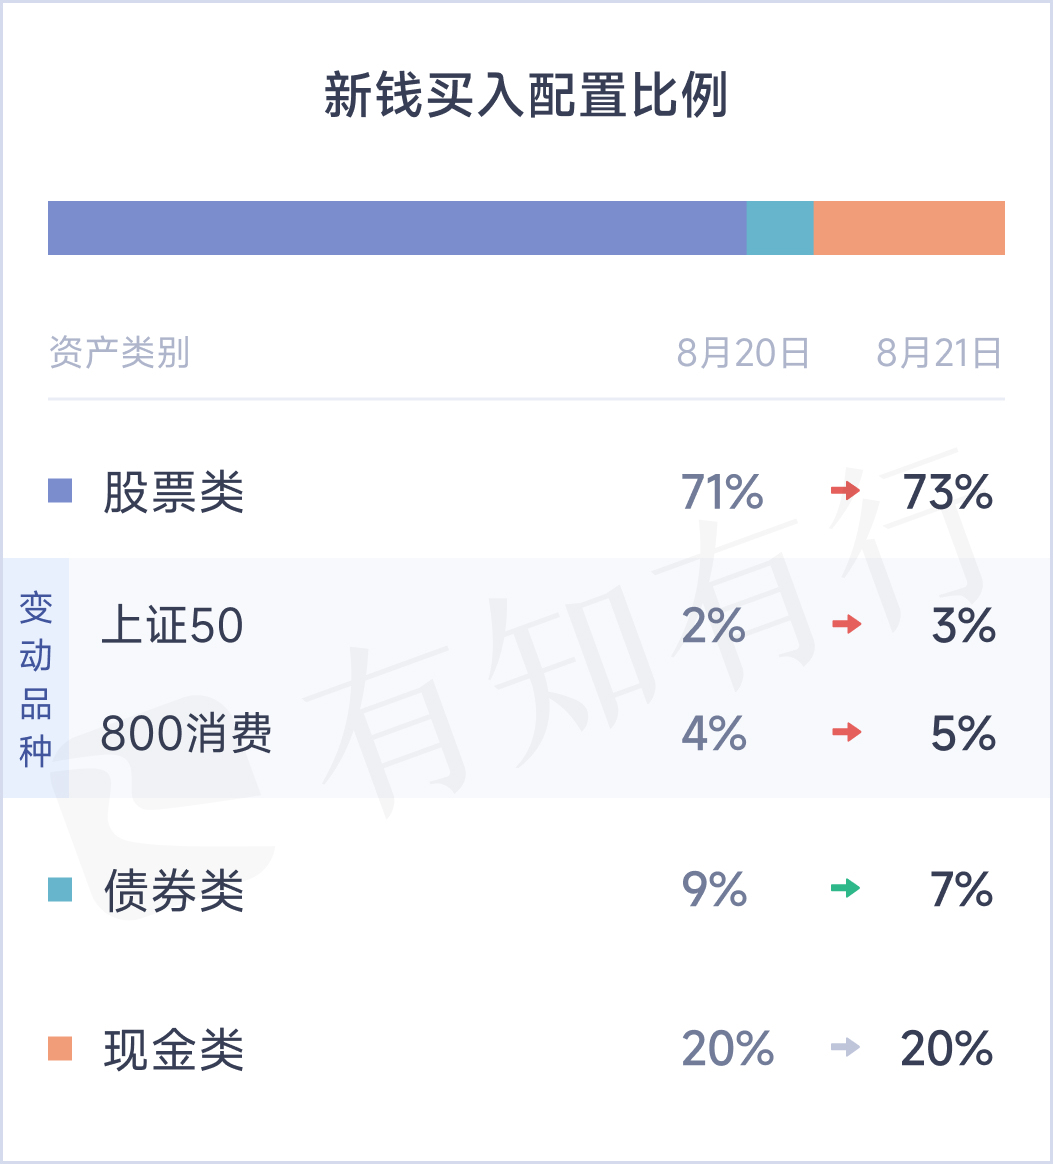1053x1164 pixels.
Task: Click the purple stock segment of the bar
Action: click(397, 228)
